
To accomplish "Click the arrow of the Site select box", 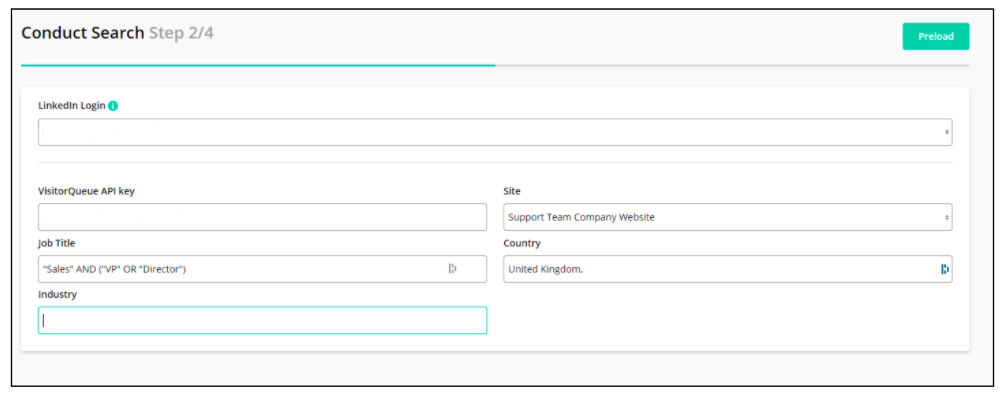I will pyautogui.click(x=946, y=218).
